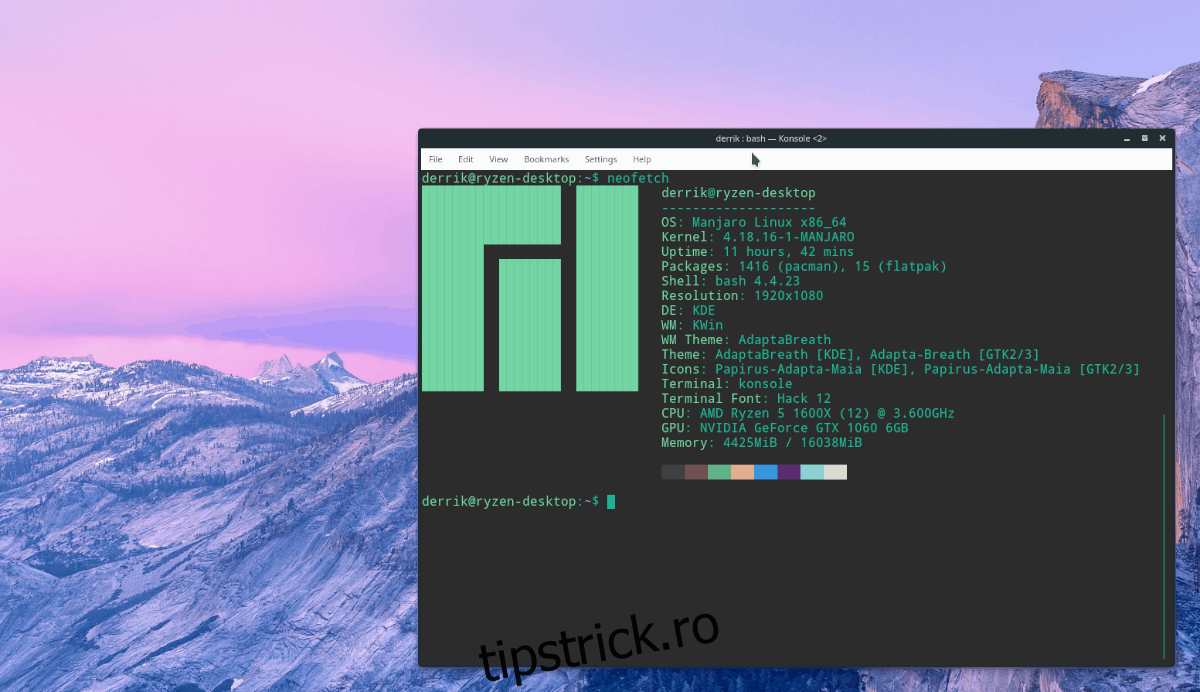Expand the Bookmarks menu
Image resolution: width=1200 pixels, height=692 pixels.
pos(546,159)
